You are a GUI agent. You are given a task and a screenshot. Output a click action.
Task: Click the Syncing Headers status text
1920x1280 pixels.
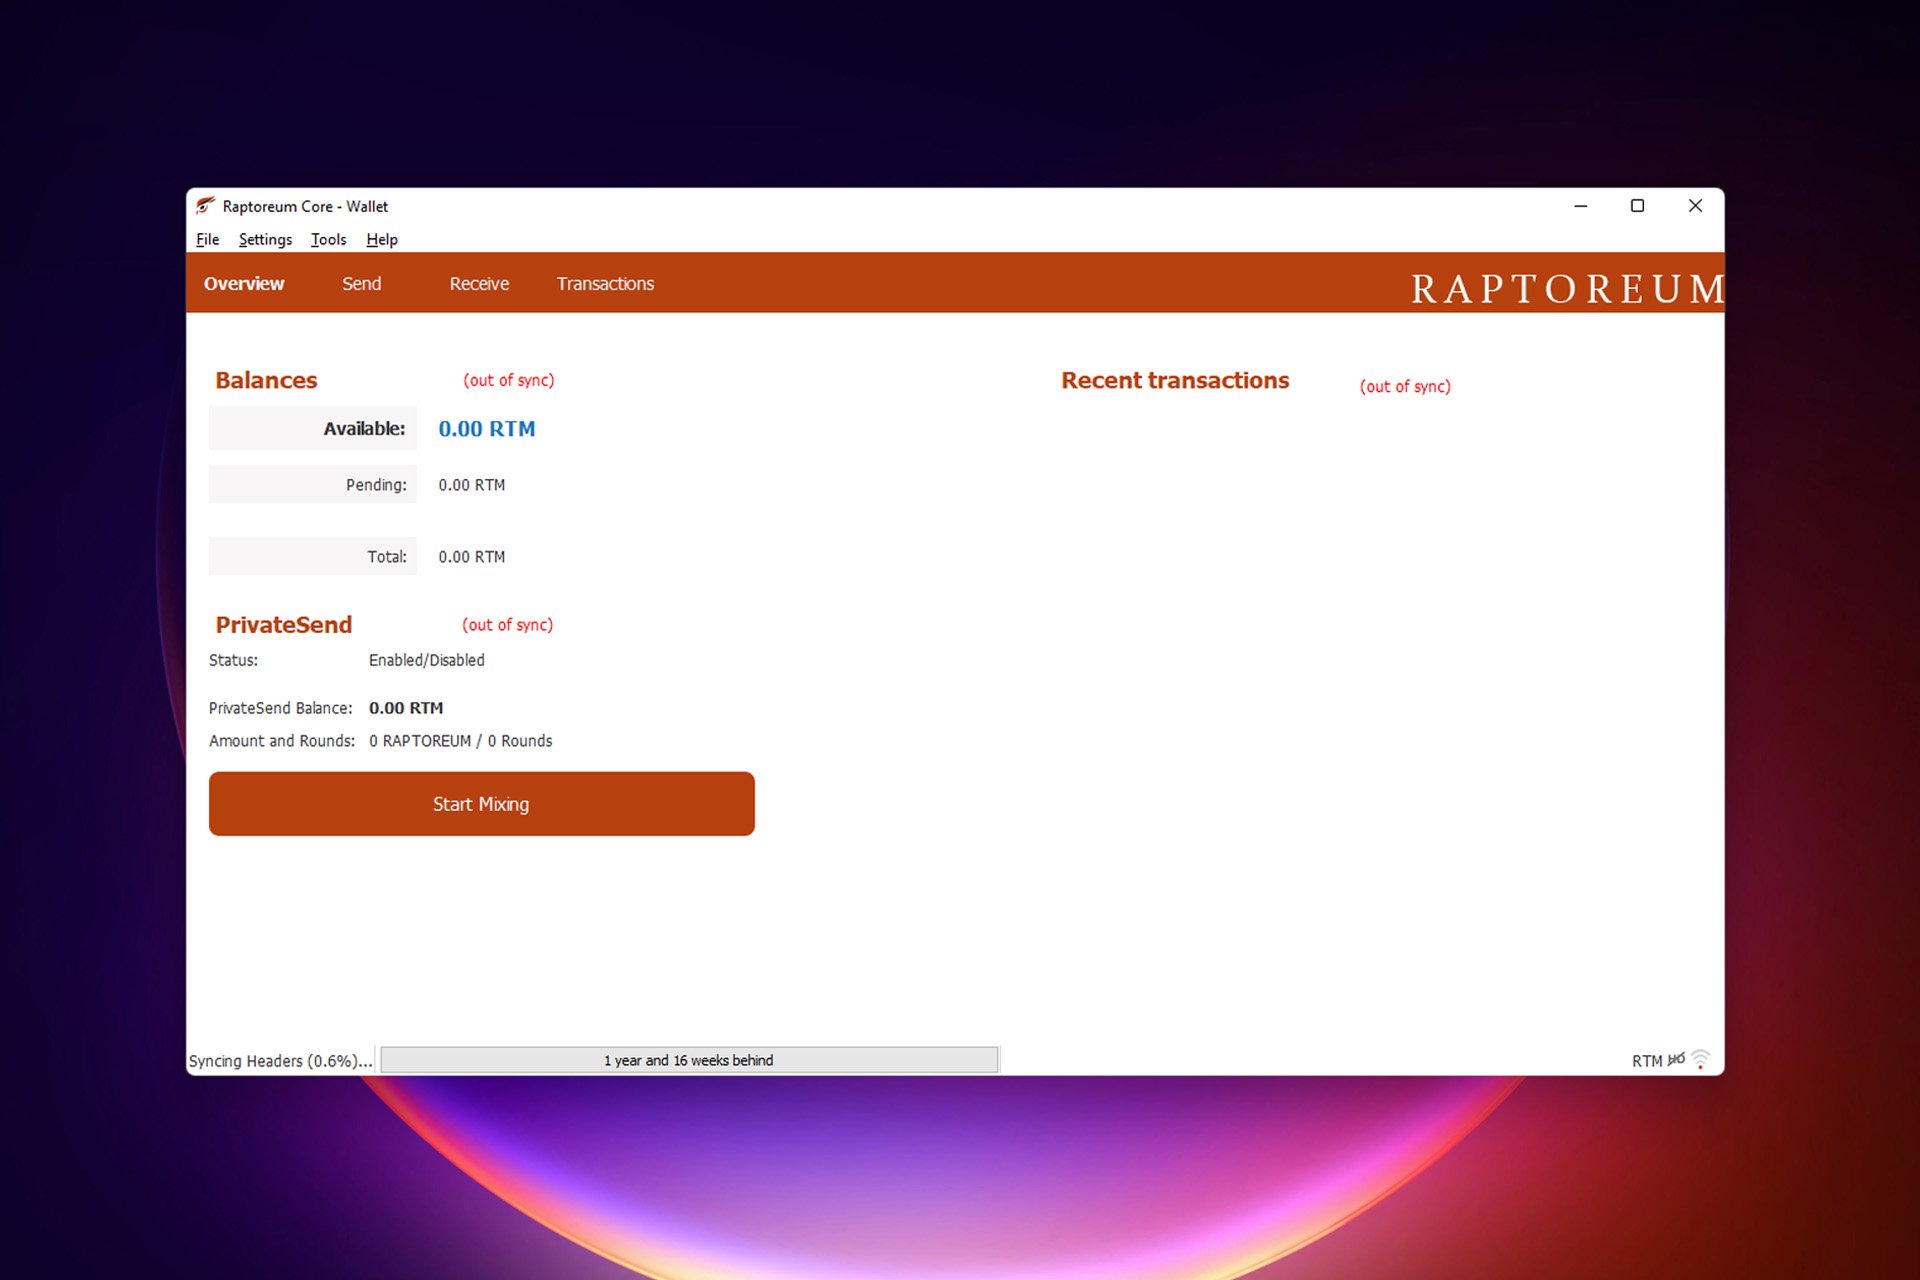[280, 1061]
